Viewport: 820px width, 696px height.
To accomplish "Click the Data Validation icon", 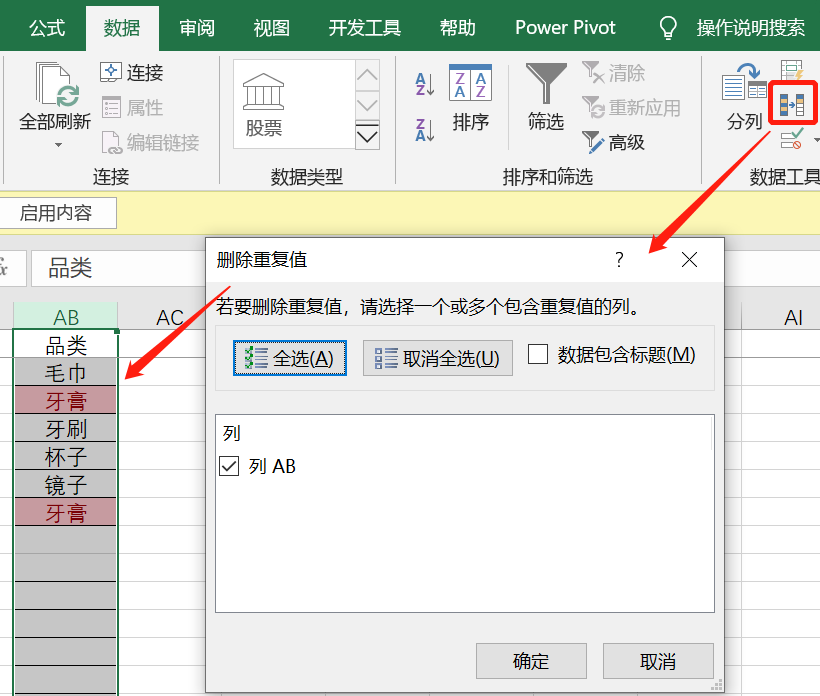I will click(792, 140).
